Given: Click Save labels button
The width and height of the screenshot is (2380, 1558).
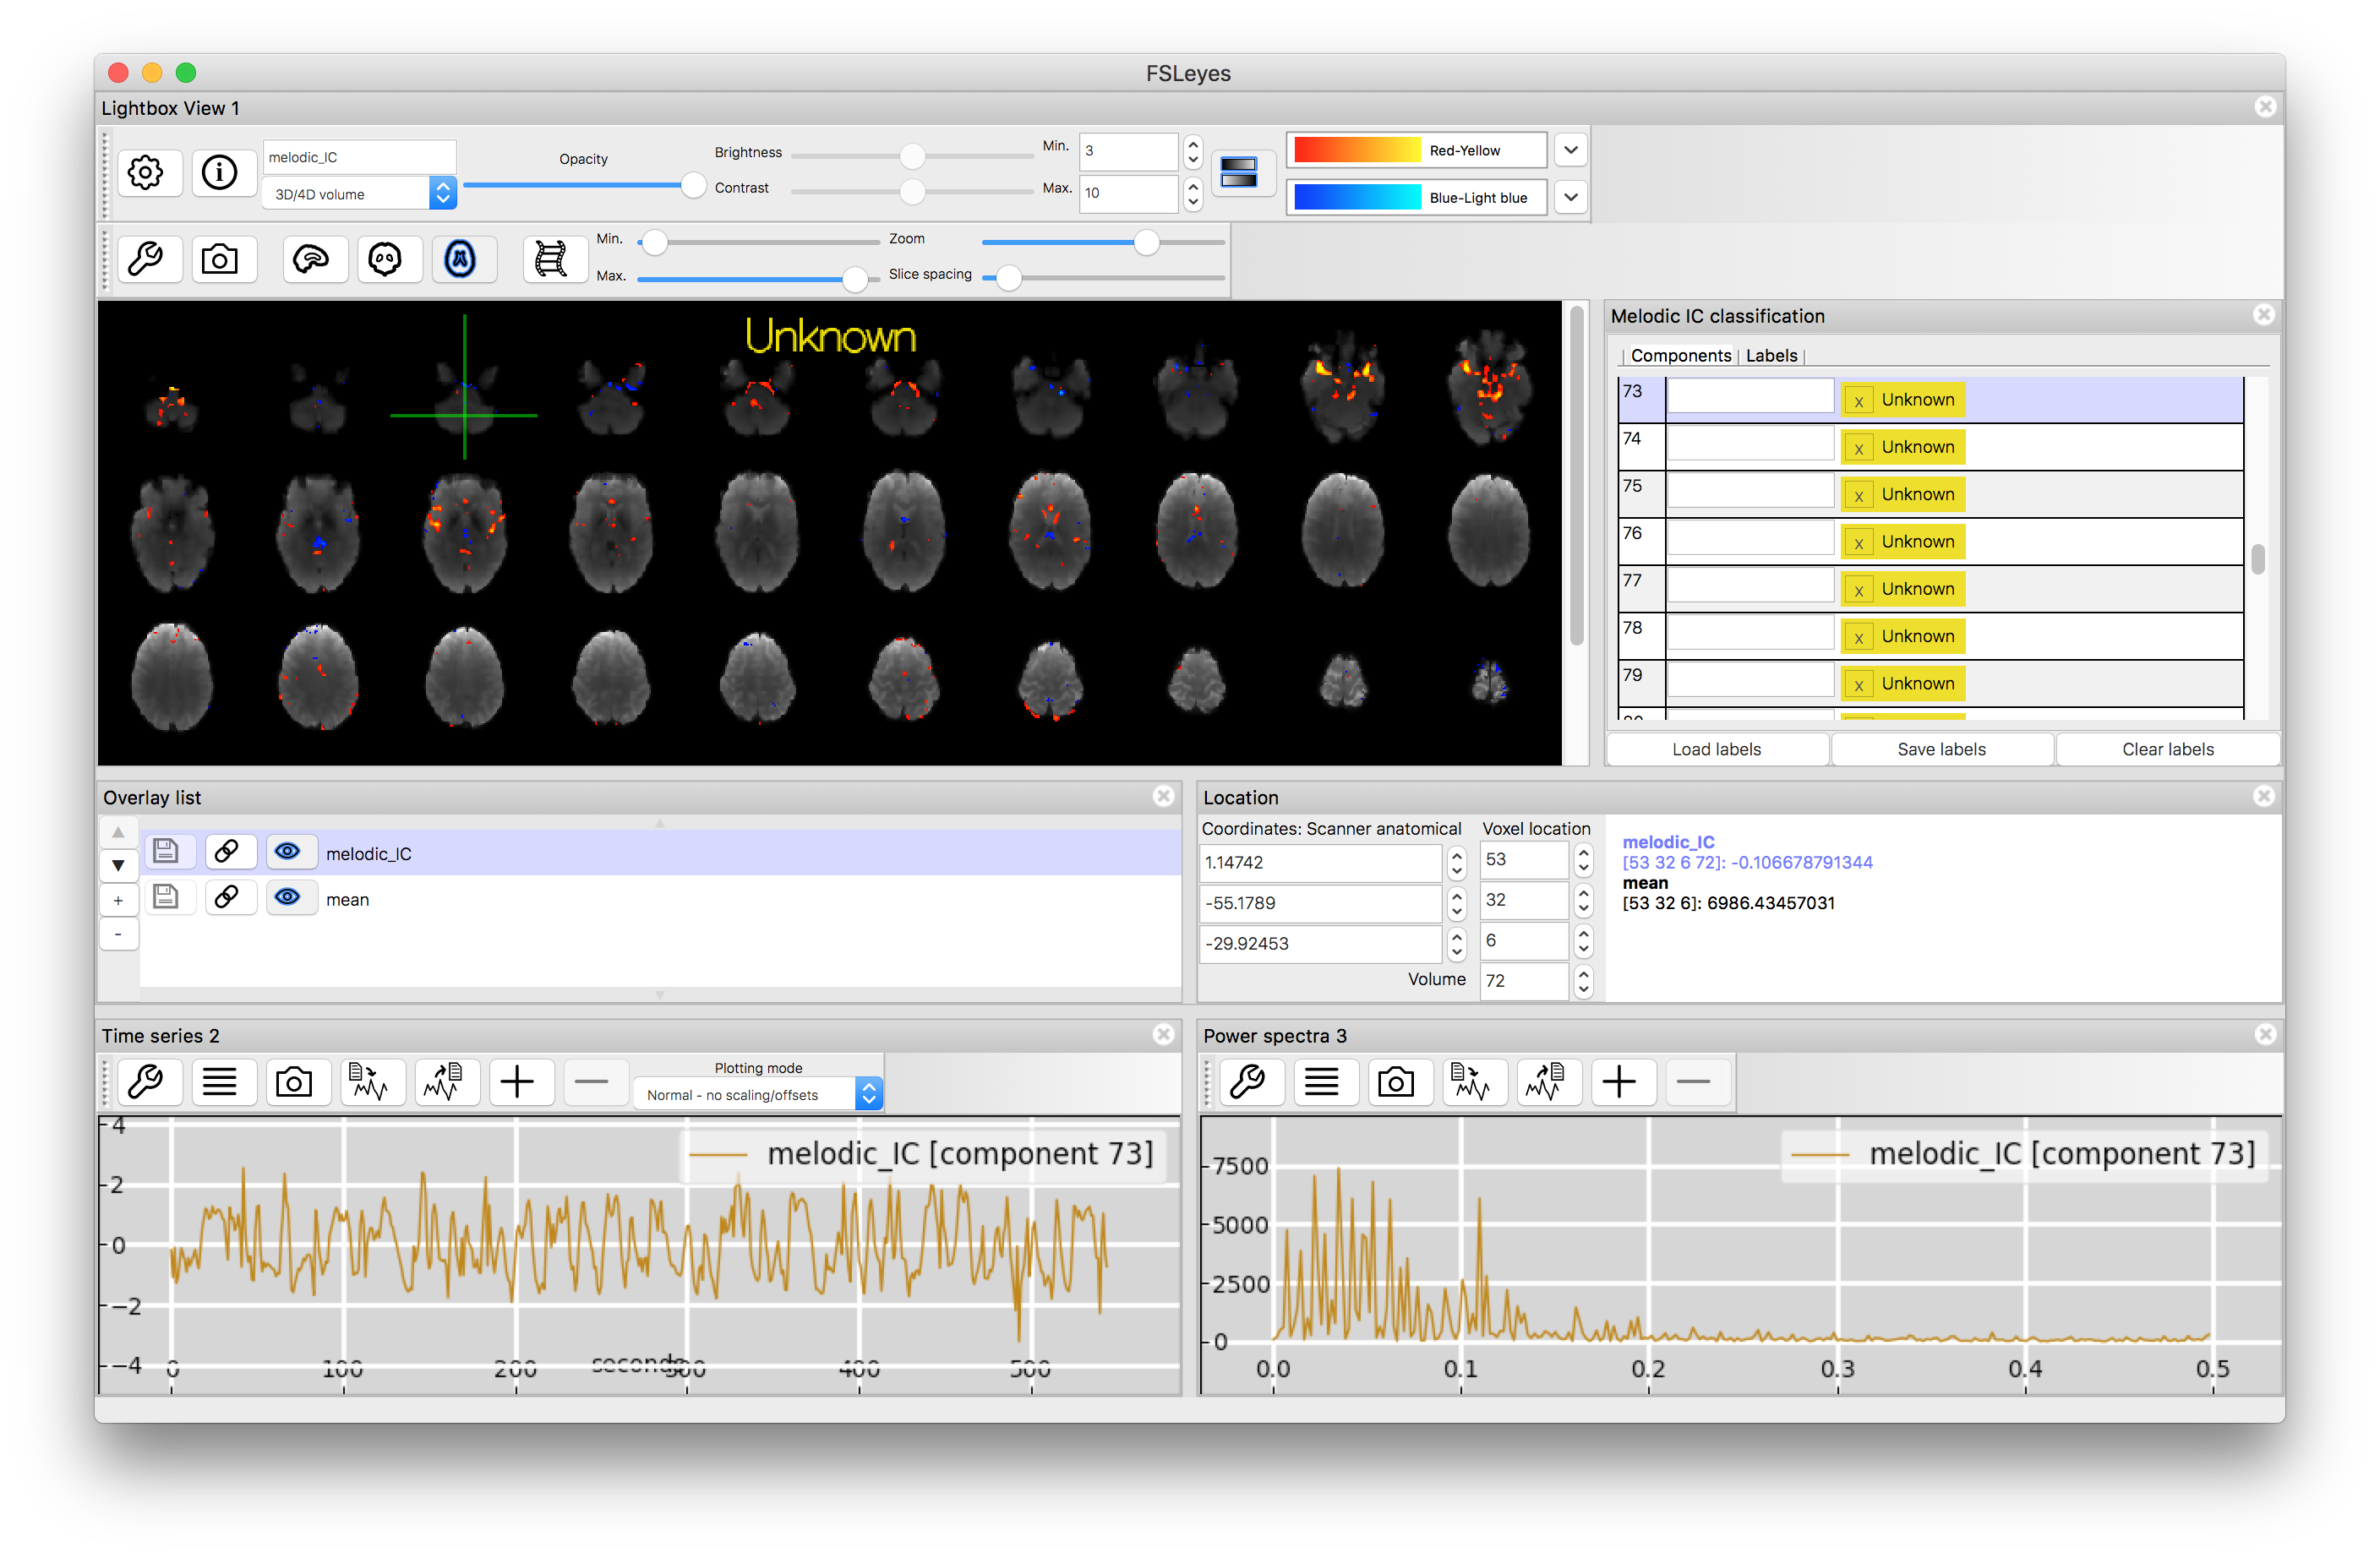Looking at the screenshot, I should coord(1941,750).
